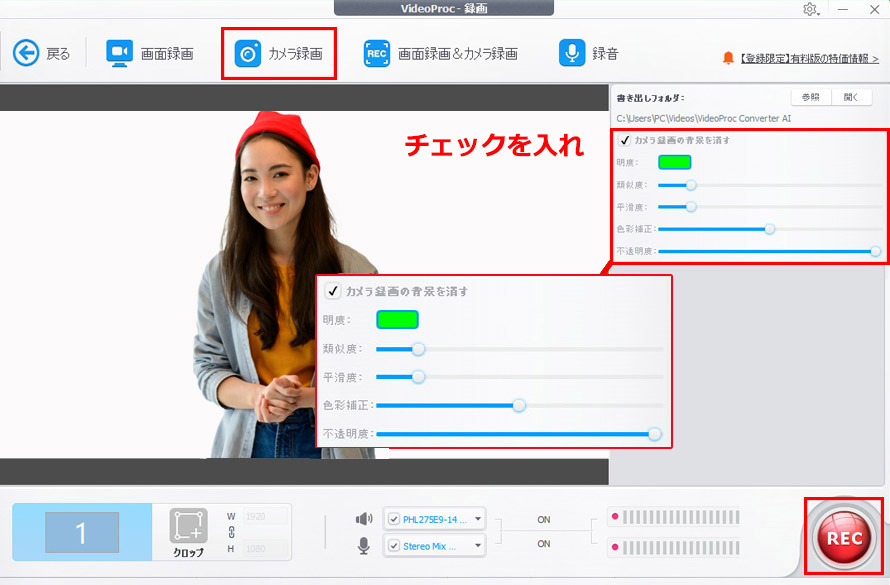Start recording with the red REC button
Viewport: 890px width, 585px height.
[x=843, y=537]
